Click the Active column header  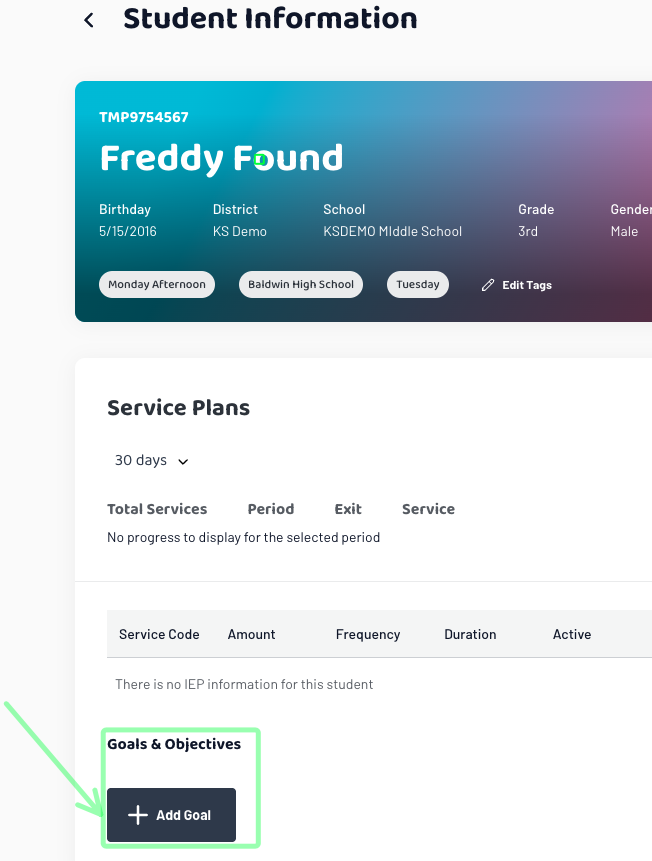(572, 634)
